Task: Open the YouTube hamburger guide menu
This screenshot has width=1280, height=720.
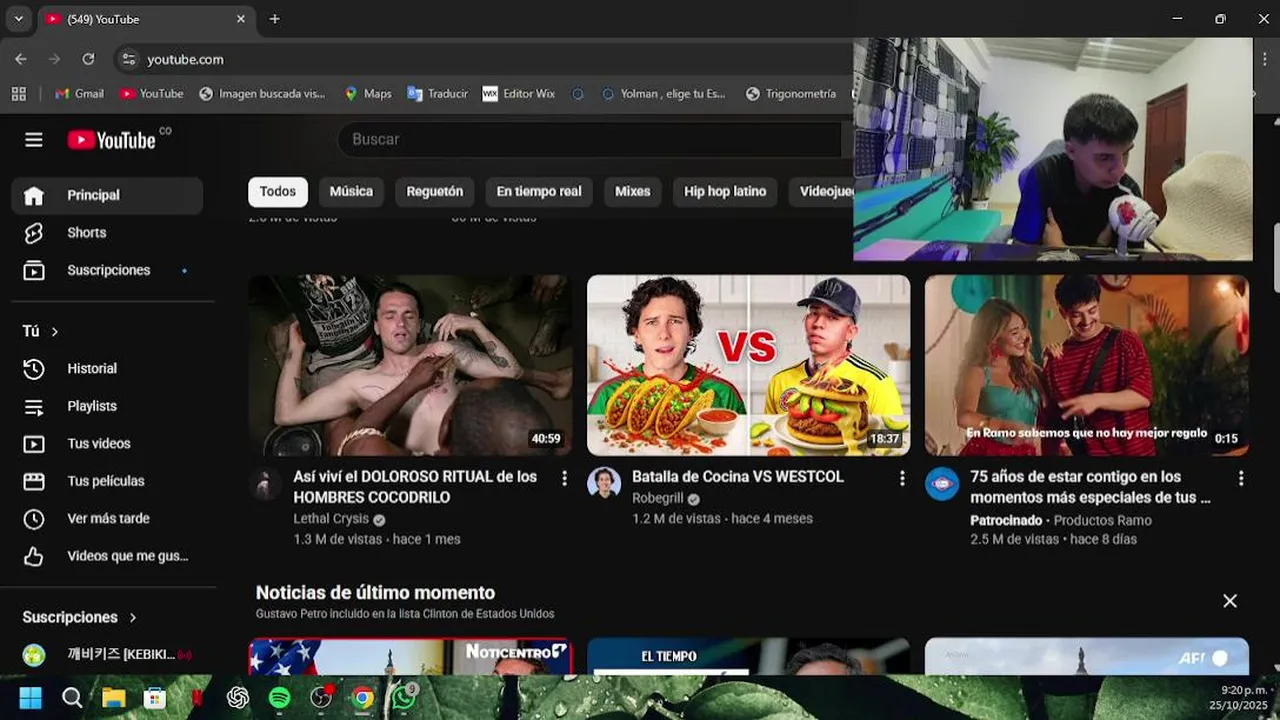Action: [34, 140]
